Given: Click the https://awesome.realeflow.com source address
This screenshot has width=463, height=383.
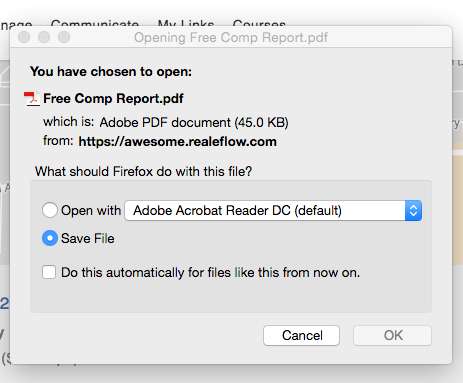Looking at the screenshot, I should point(177,142).
